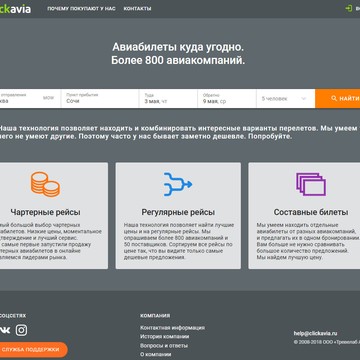Open the 'Вопросы и ответы' footer link
The height and width of the screenshot is (360, 360).
164,346
